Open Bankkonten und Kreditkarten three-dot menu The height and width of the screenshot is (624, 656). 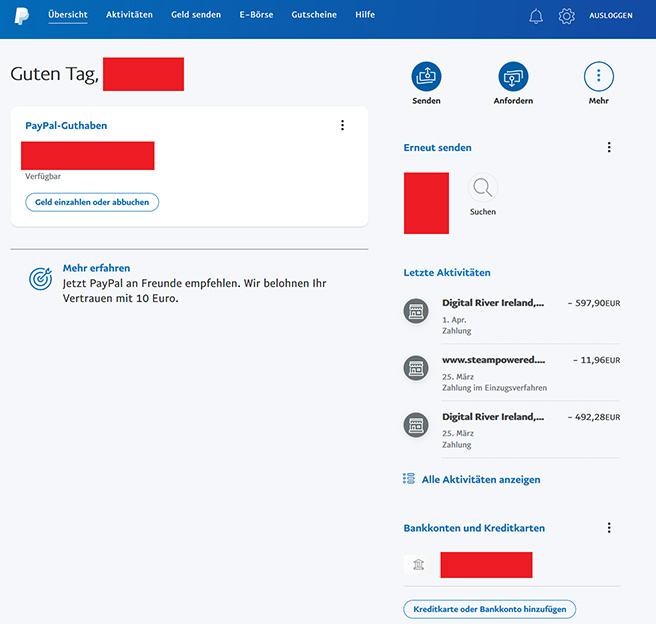(609, 528)
